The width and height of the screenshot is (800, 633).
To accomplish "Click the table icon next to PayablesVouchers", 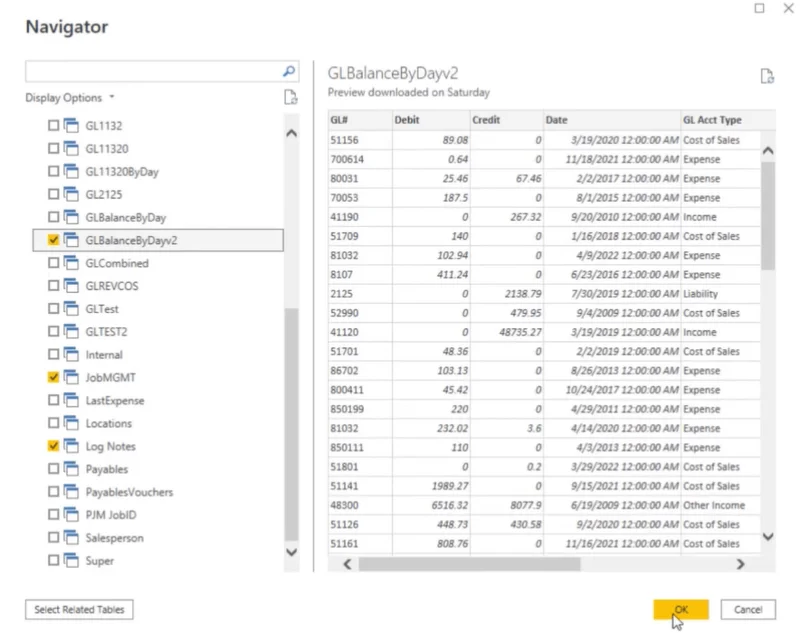I will (x=71, y=491).
